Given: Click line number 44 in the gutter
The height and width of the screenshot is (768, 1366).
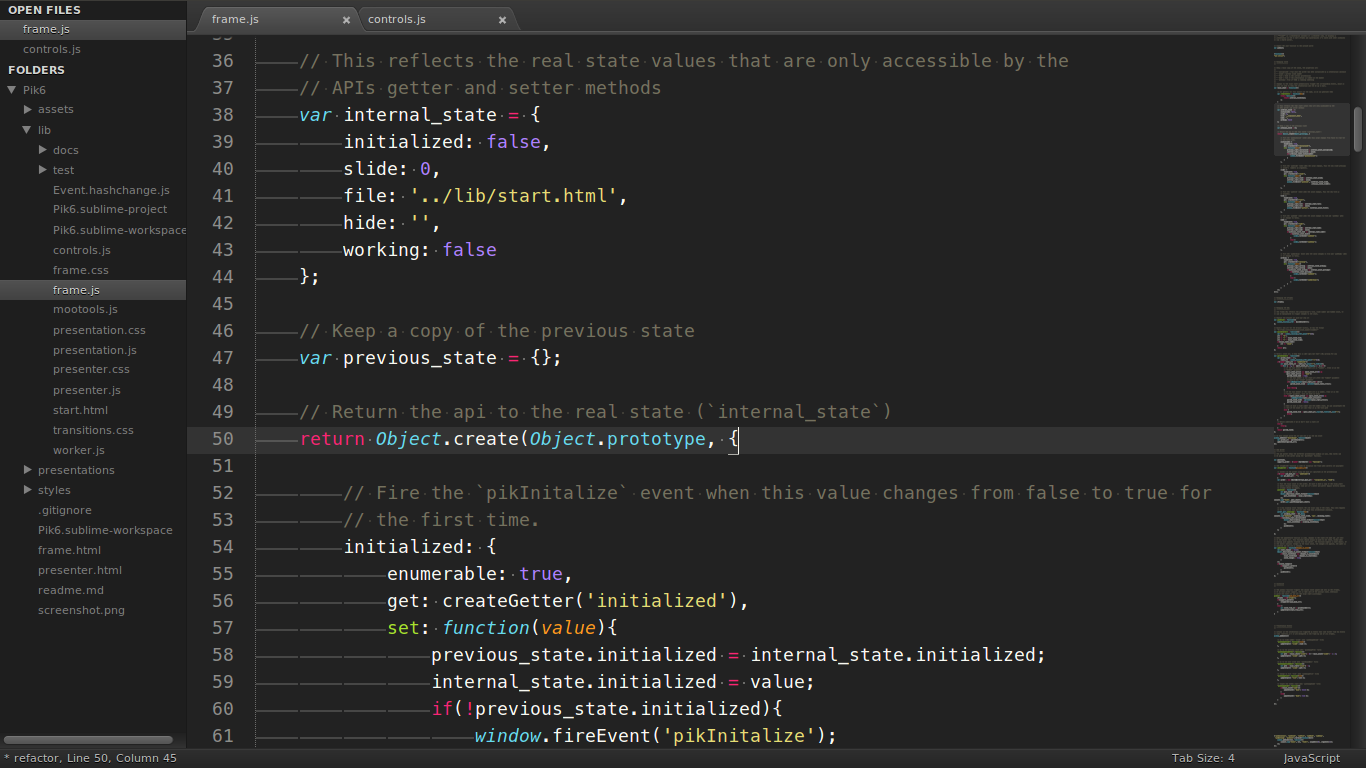Looking at the screenshot, I should coord(223,277).
